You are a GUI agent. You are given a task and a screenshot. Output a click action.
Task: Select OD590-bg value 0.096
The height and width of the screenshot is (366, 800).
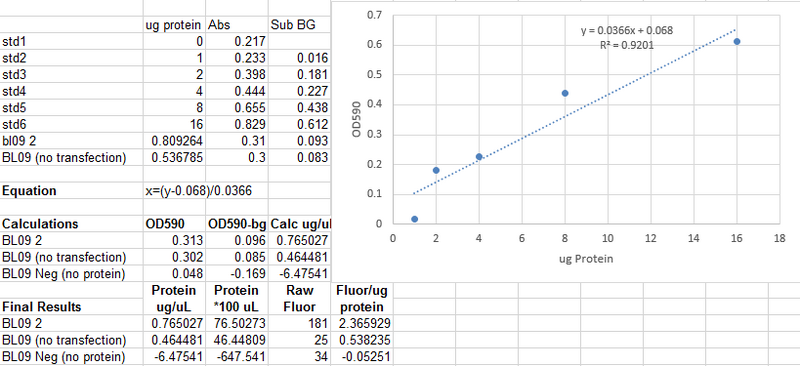(x=237, y=240)
